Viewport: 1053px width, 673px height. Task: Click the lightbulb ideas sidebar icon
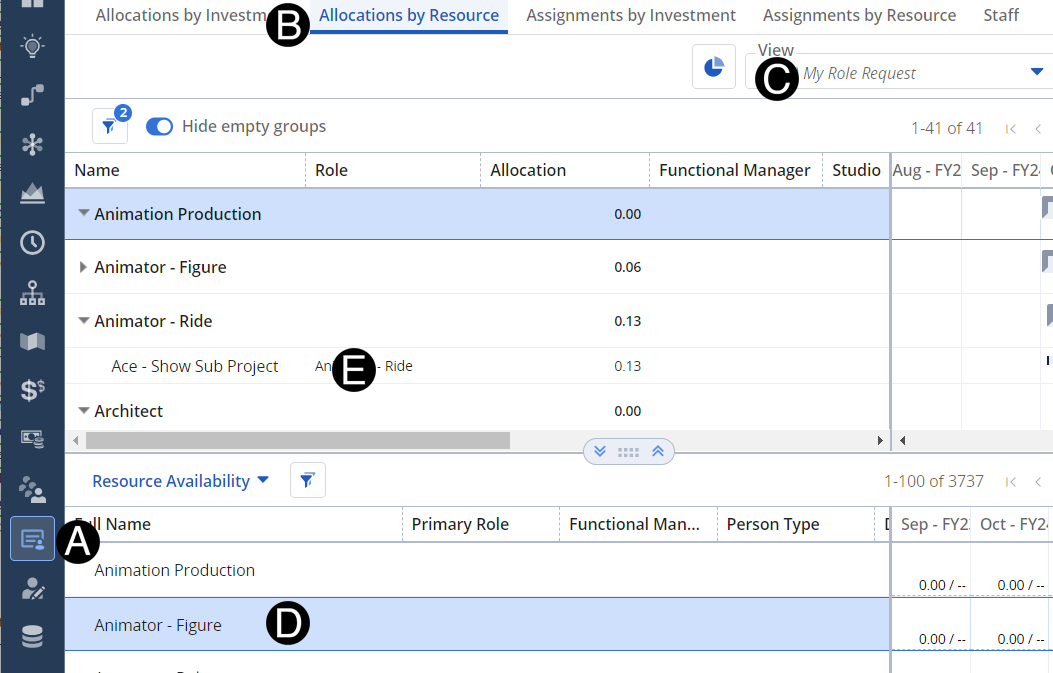pos(32,46)
